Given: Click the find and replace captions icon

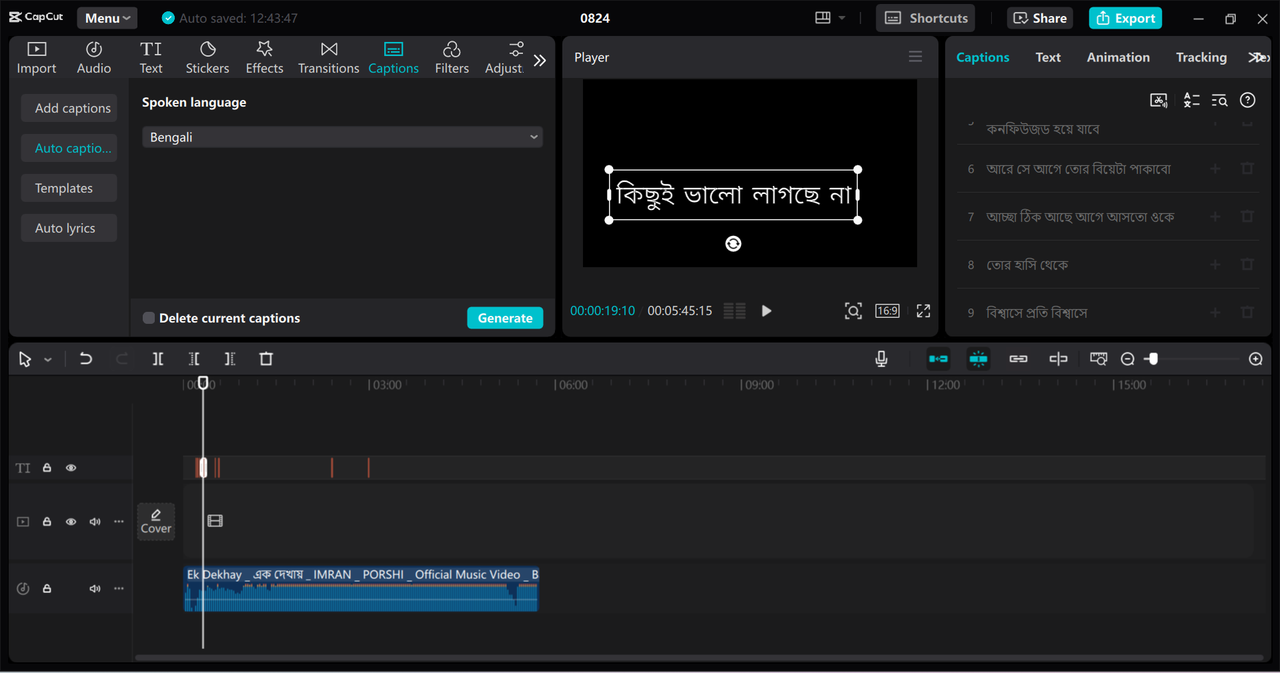Looking at the screenshot, I should click(1219, 100).
